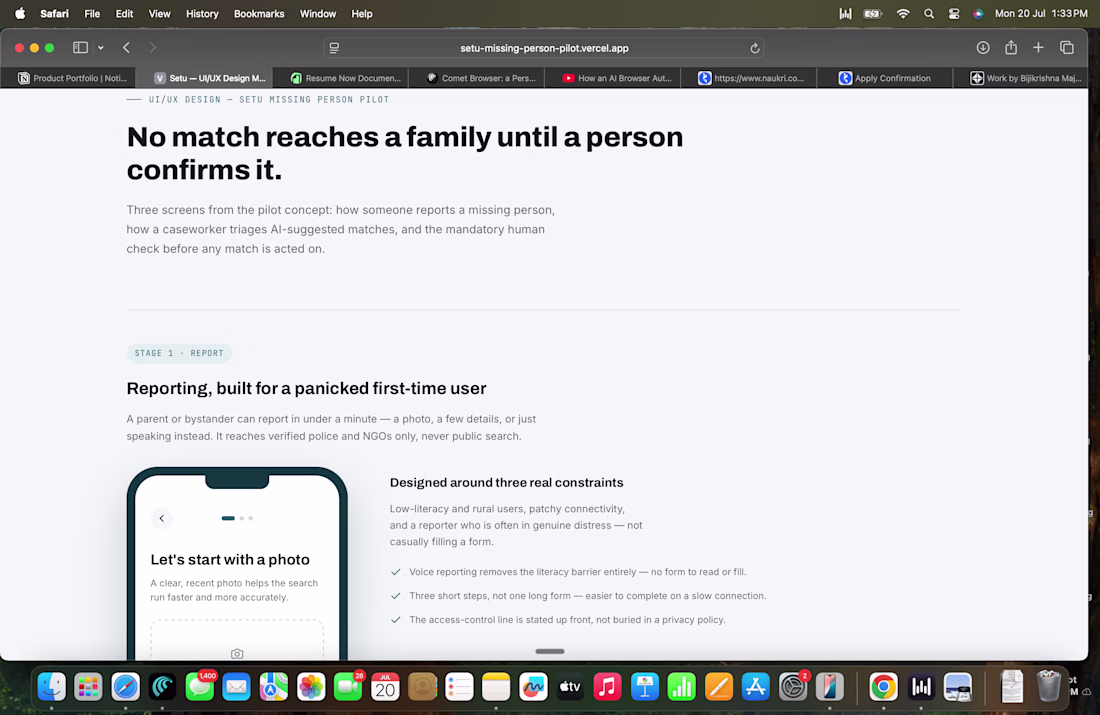Click the step progress dots in phone mockup
The image size is (1100, 715).
237,518
